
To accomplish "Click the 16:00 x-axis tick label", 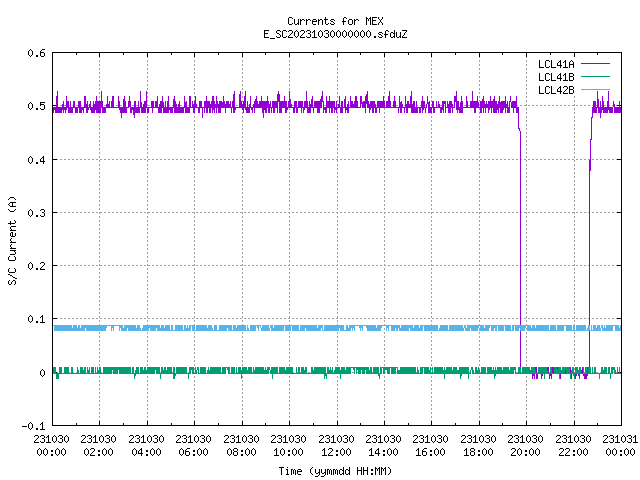I will tap(430, 452).
